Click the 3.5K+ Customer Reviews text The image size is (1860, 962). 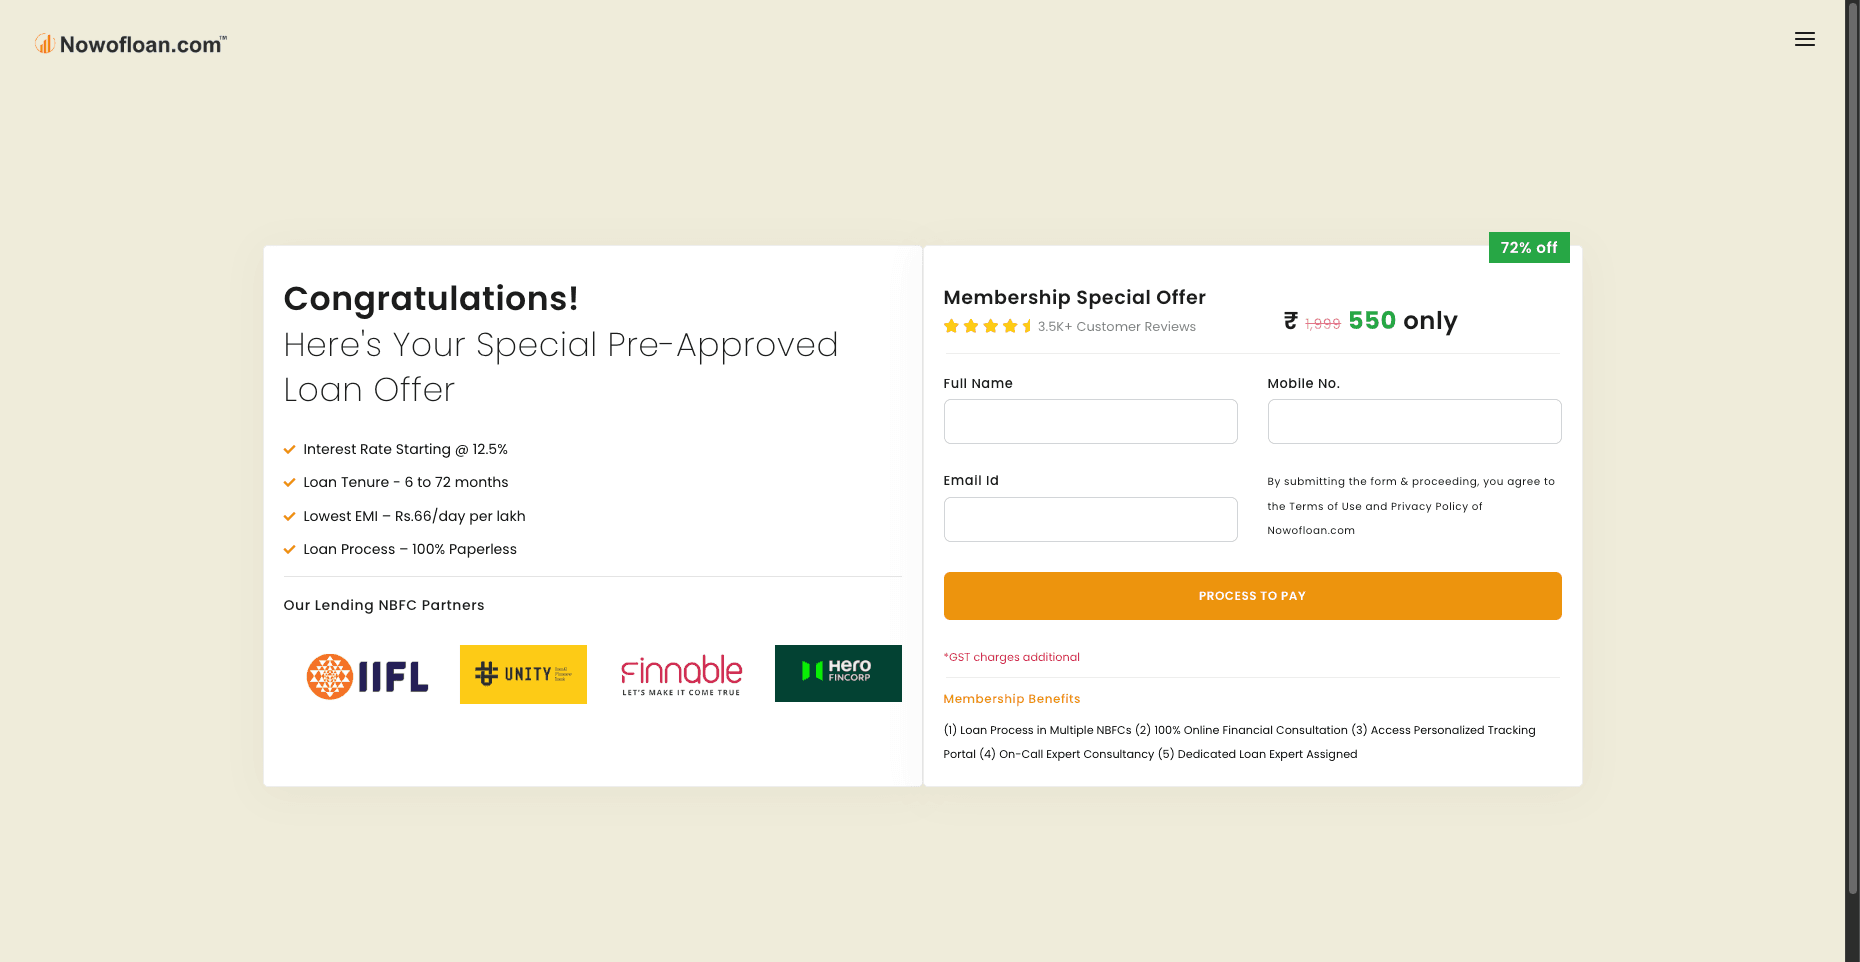click(x=1116, y=327)
